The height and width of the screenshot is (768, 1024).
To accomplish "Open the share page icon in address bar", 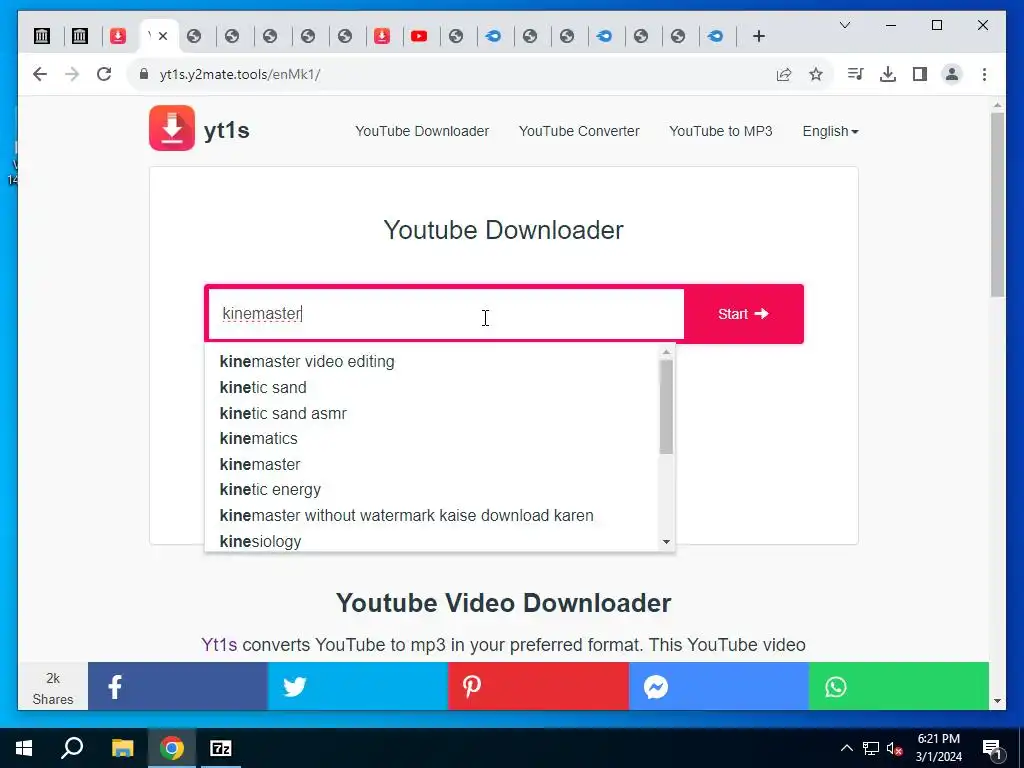I will [784, 74].
